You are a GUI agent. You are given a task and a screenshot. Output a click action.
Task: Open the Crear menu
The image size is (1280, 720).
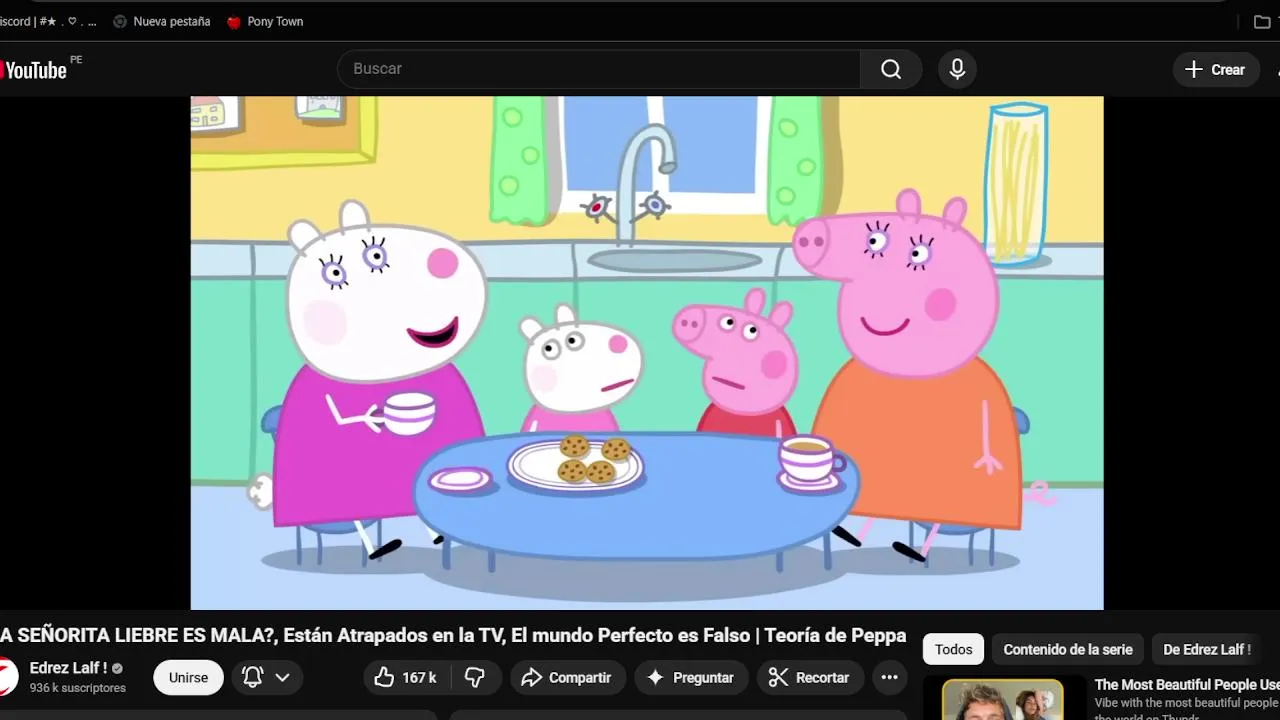click(1215, 69)
